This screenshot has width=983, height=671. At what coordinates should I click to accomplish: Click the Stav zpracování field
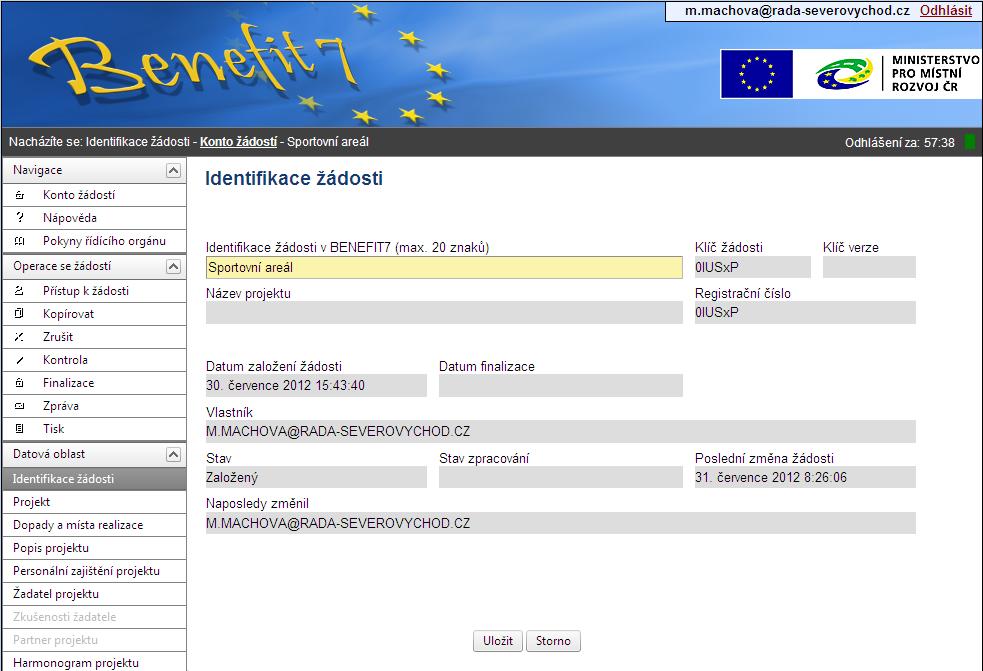click(560, 478)
